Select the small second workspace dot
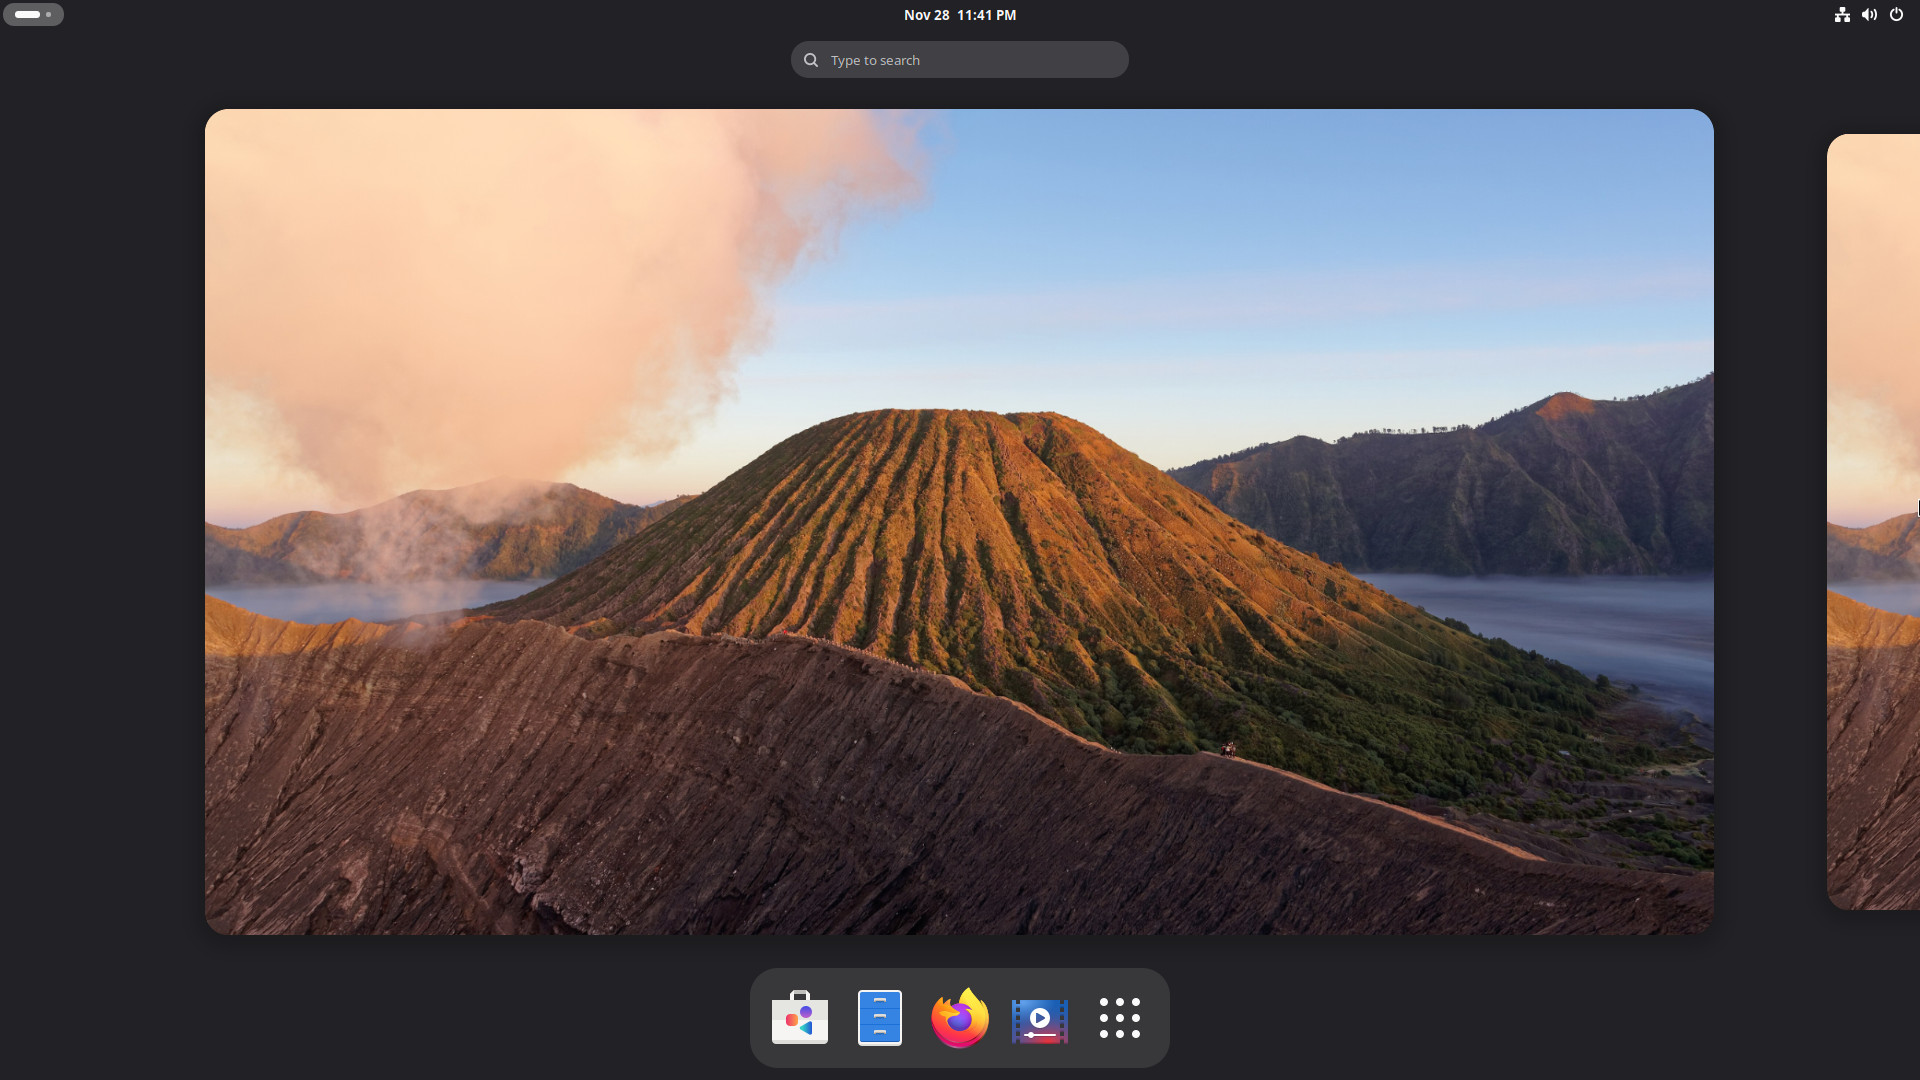 coord(47,15)
